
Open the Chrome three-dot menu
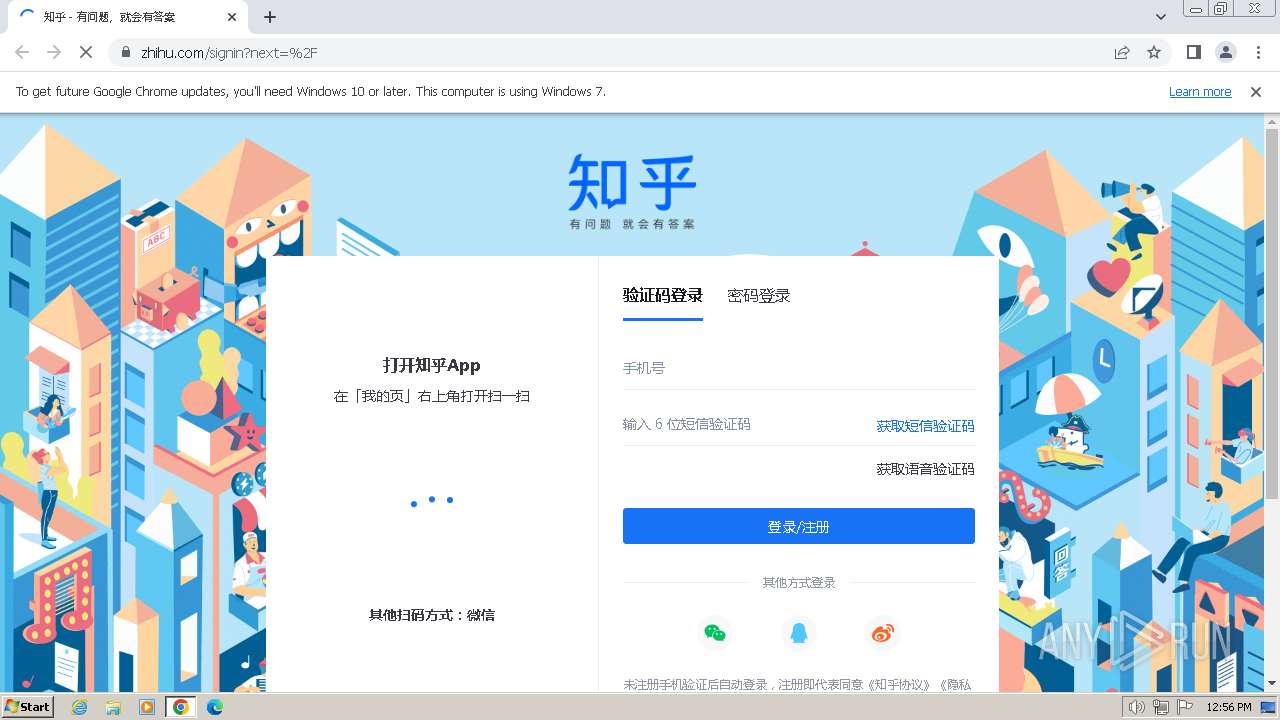coord(1258,52)
